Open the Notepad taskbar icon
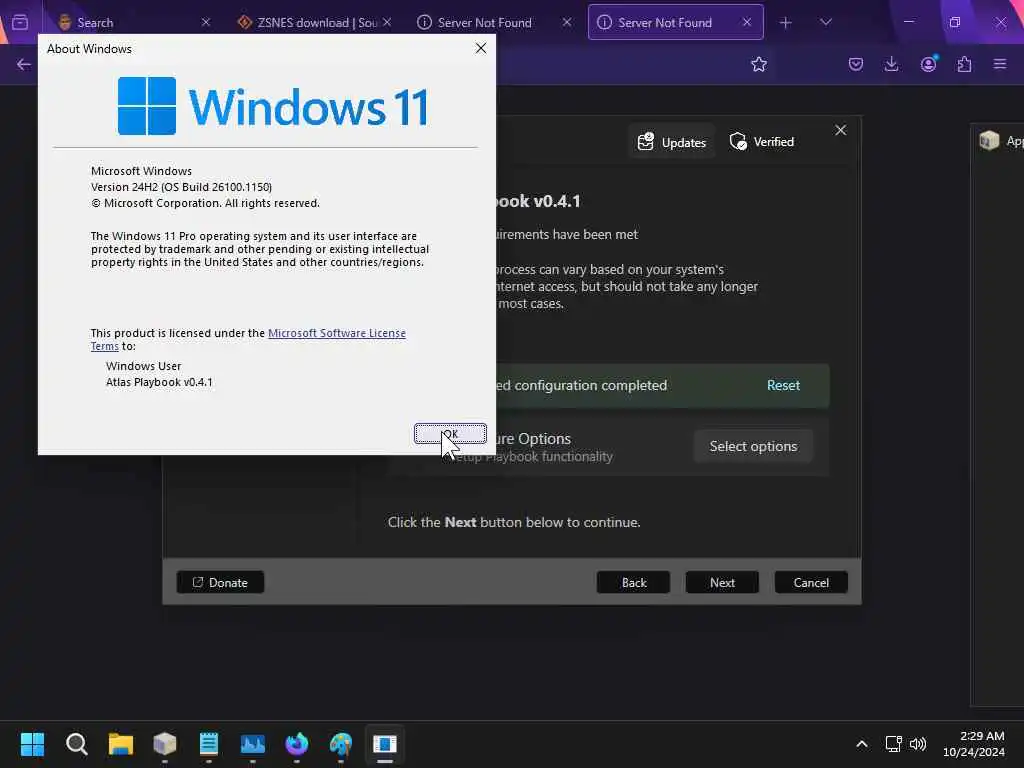Viewport: 1024px width, 768px height. [x=209, y=744]
